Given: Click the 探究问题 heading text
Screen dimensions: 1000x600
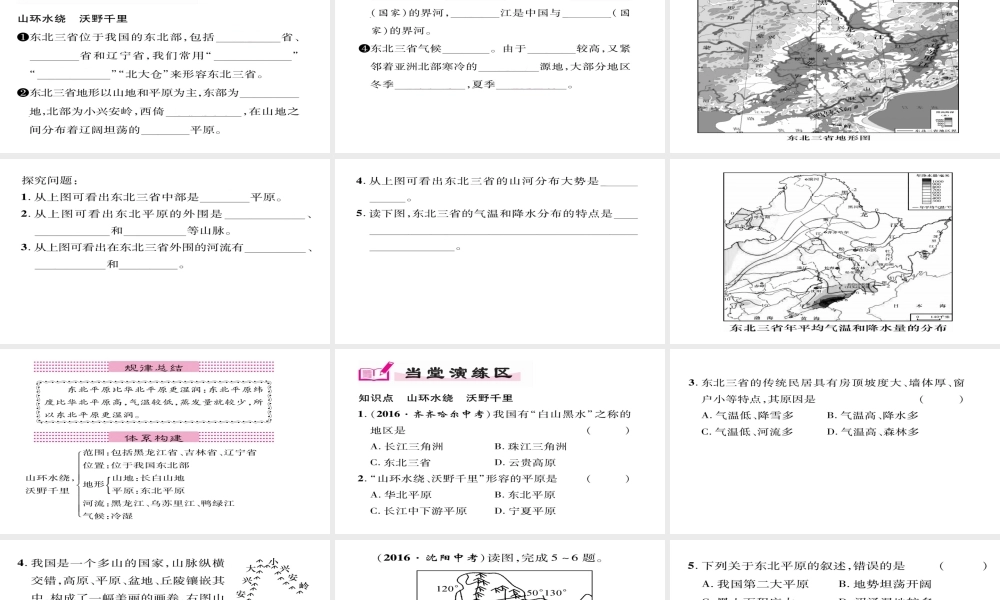Looking at the screenshot, I should (49, 180).
